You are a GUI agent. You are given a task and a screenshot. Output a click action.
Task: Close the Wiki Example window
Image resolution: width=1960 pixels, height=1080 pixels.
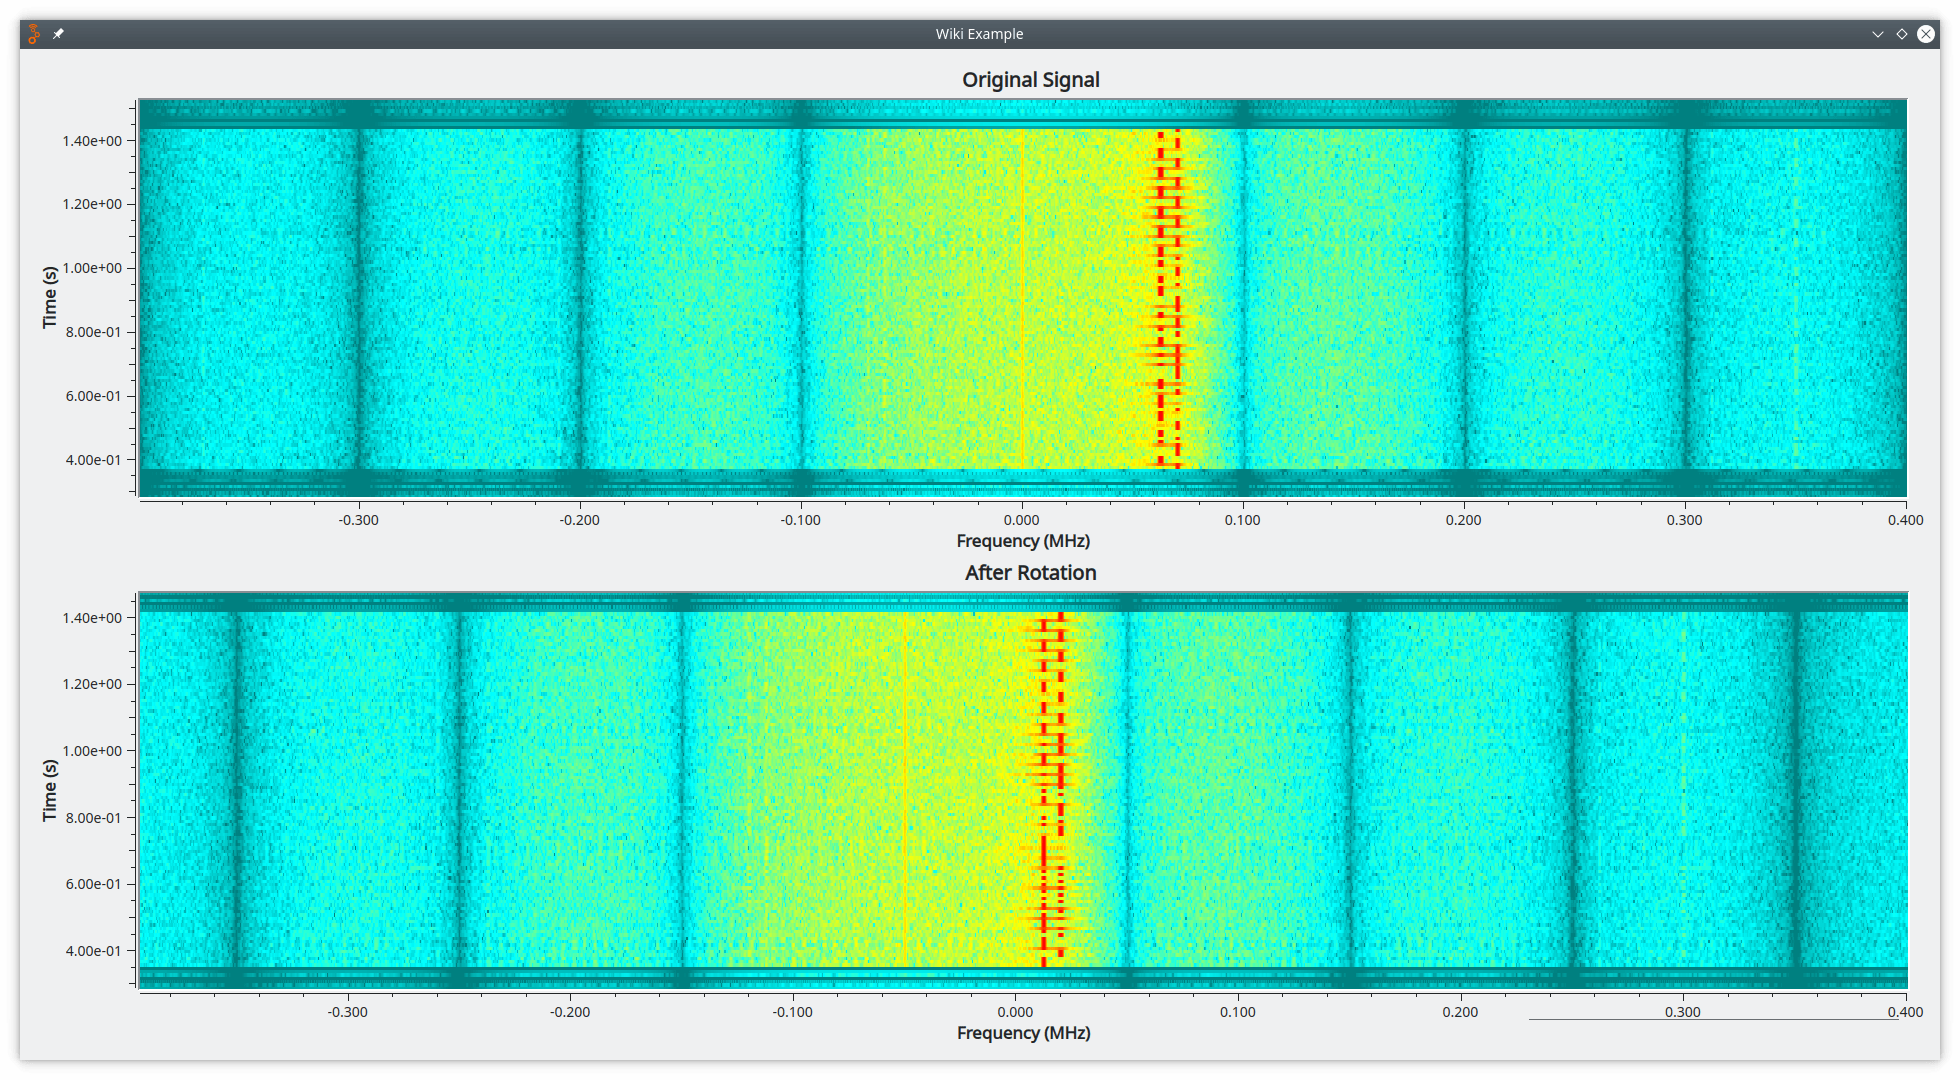pos(1926,34)
